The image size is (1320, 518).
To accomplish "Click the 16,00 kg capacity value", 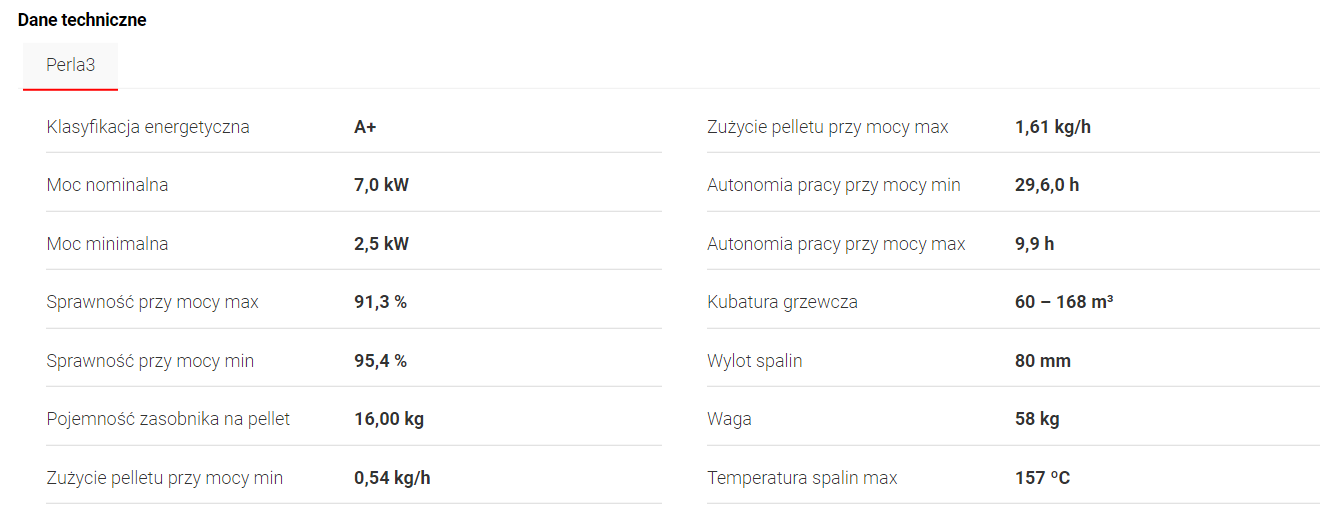I will click(x=389, y=419).
